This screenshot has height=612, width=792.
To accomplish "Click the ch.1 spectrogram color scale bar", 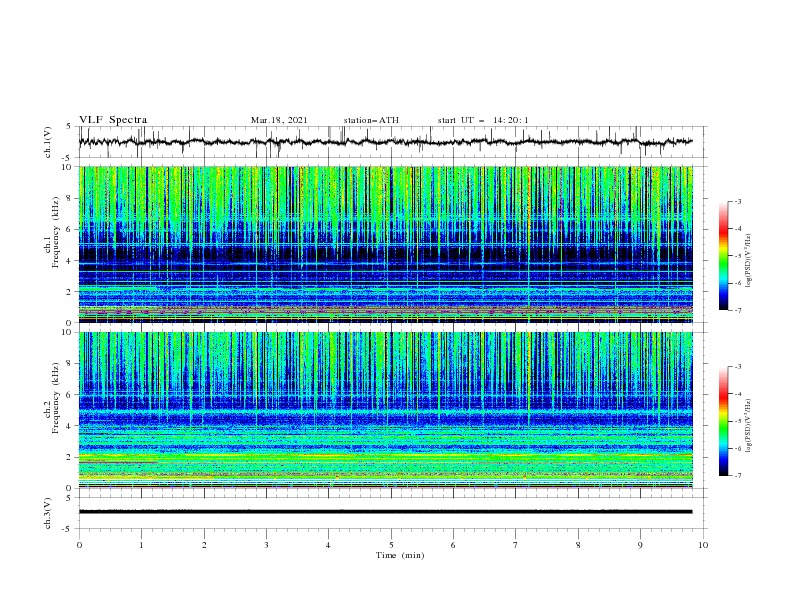I will 723,256.
